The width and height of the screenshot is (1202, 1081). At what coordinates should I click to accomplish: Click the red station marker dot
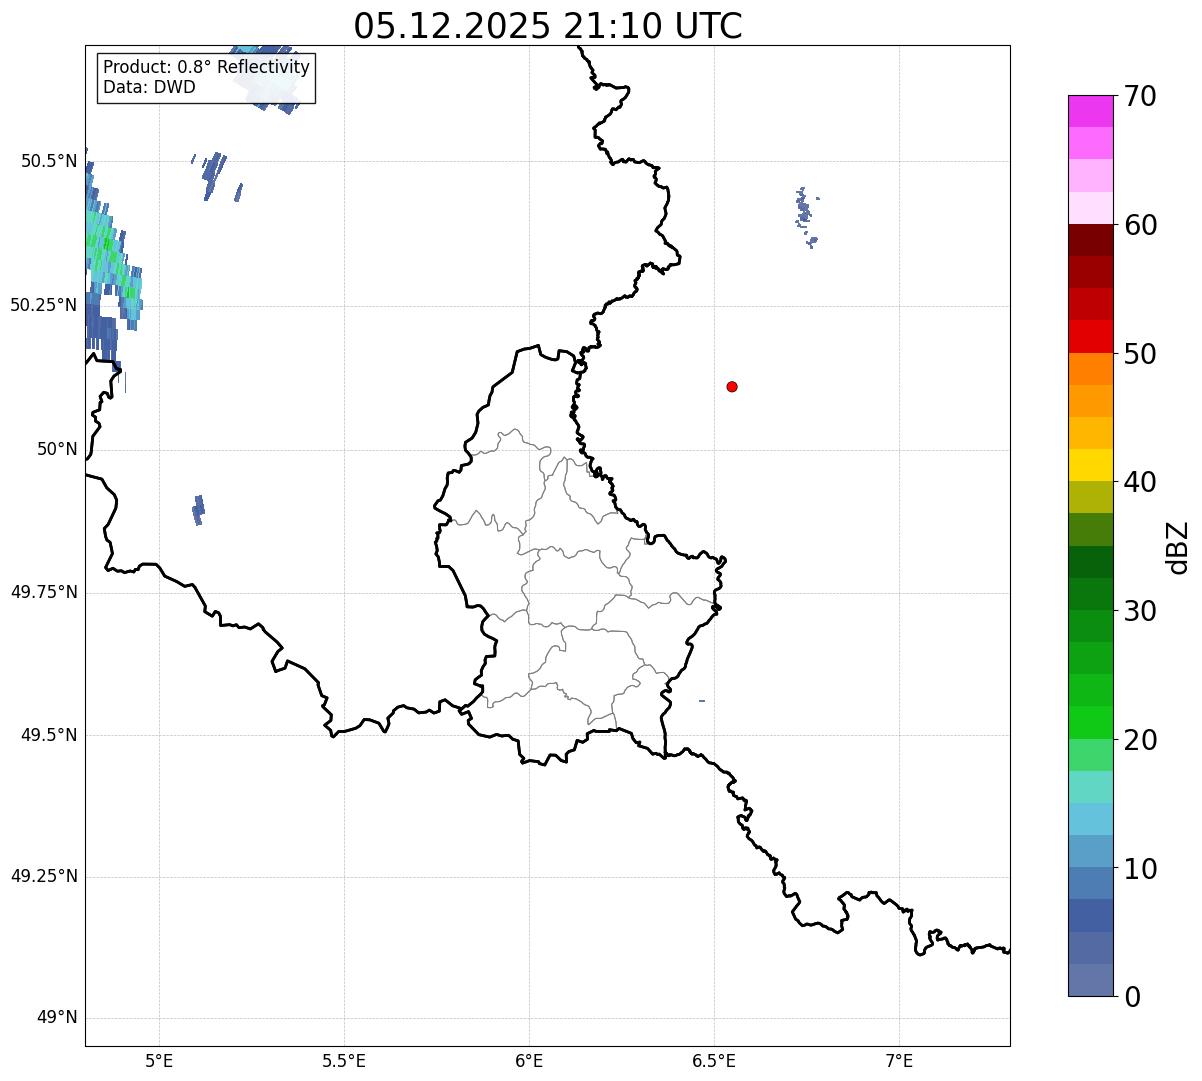click(x=732, y=386)
